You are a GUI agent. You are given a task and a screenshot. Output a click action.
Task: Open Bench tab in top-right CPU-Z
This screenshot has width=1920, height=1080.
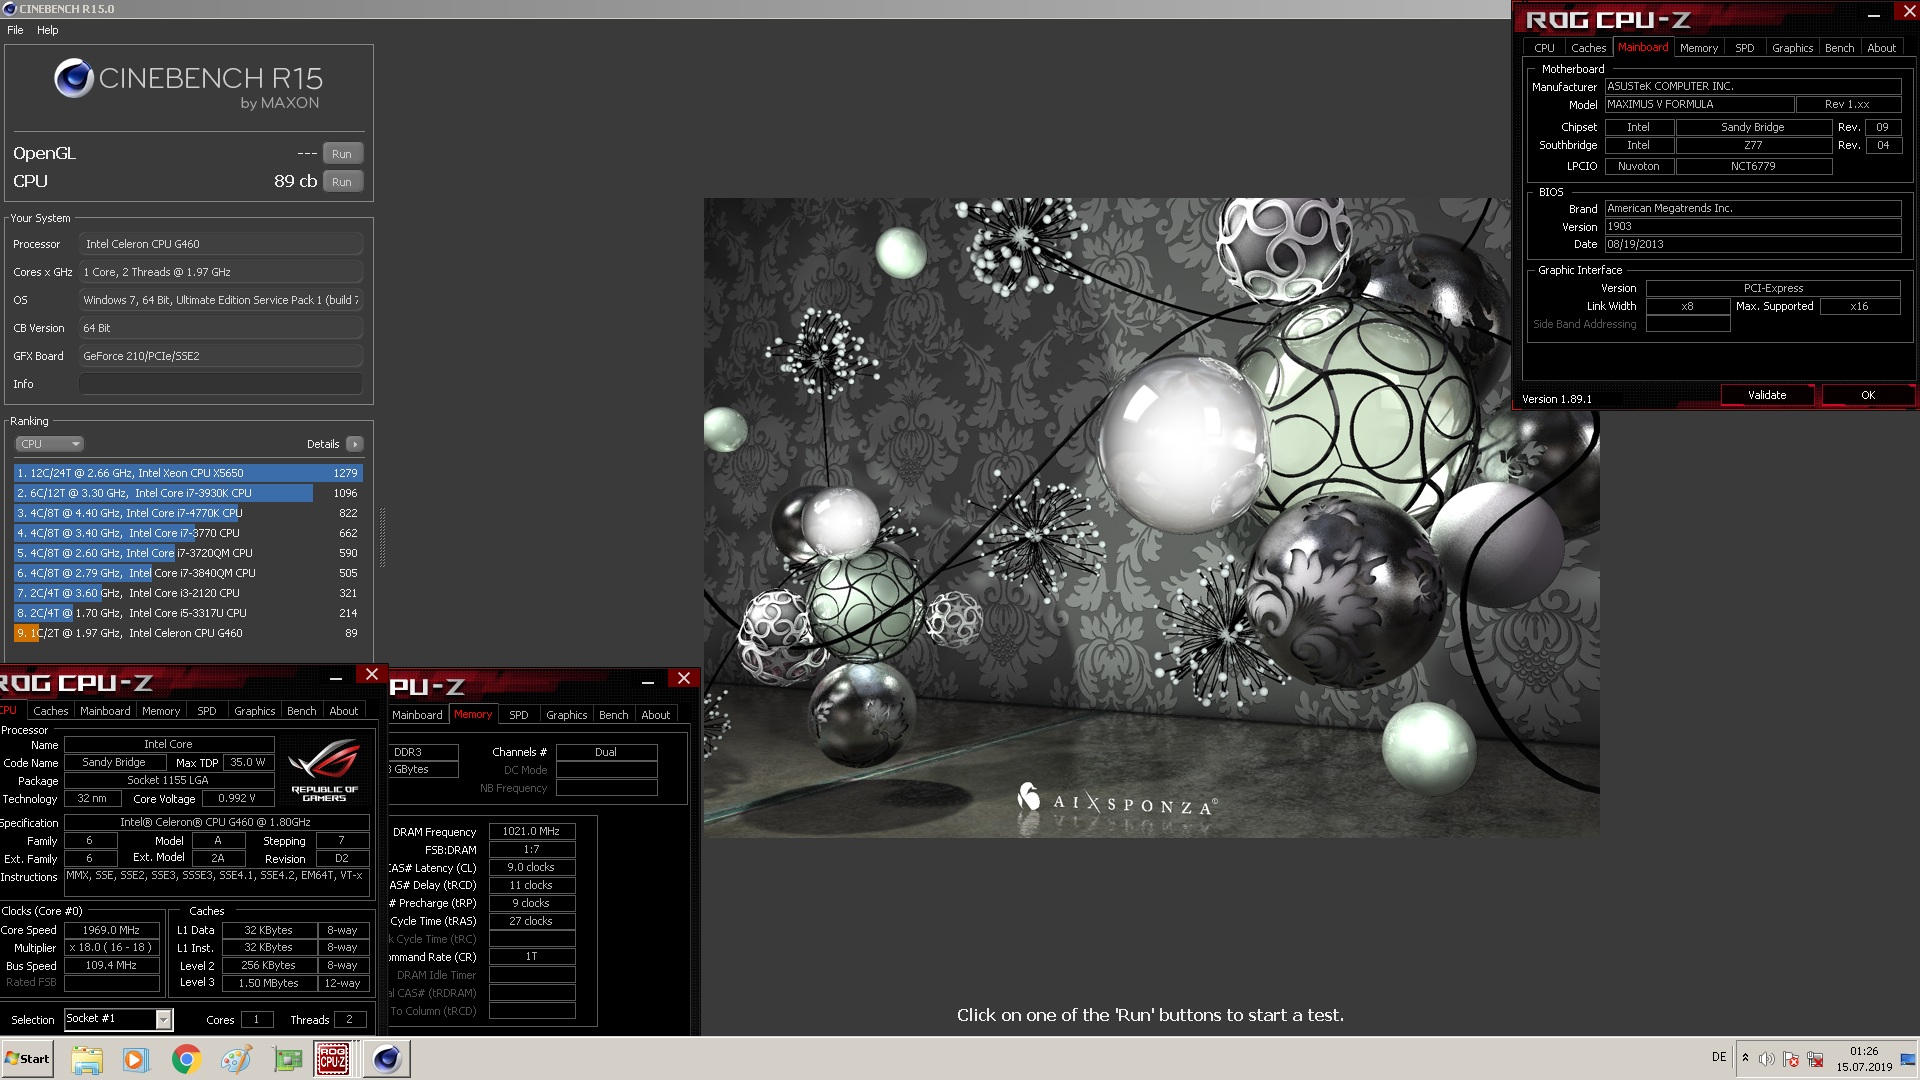pos(1839,48)
